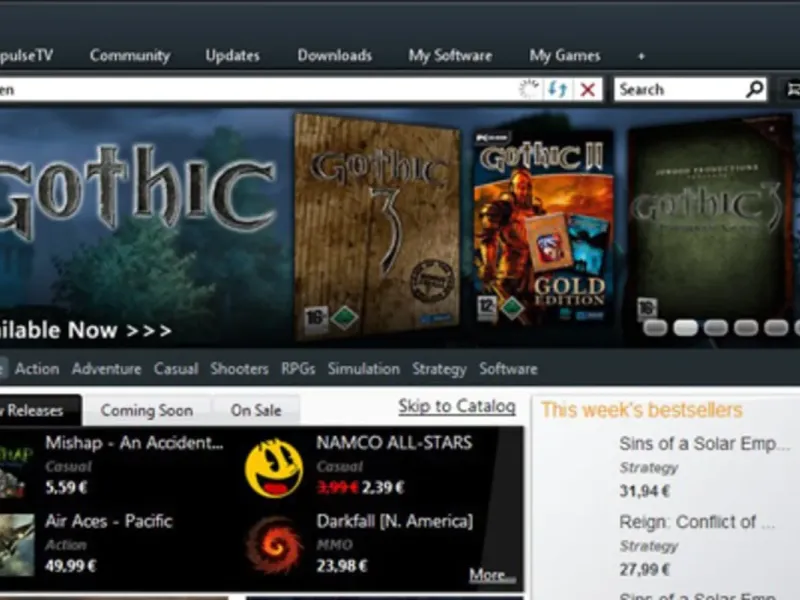
Task: Click the magnifying glass search icon
Action: coord(755,89)
